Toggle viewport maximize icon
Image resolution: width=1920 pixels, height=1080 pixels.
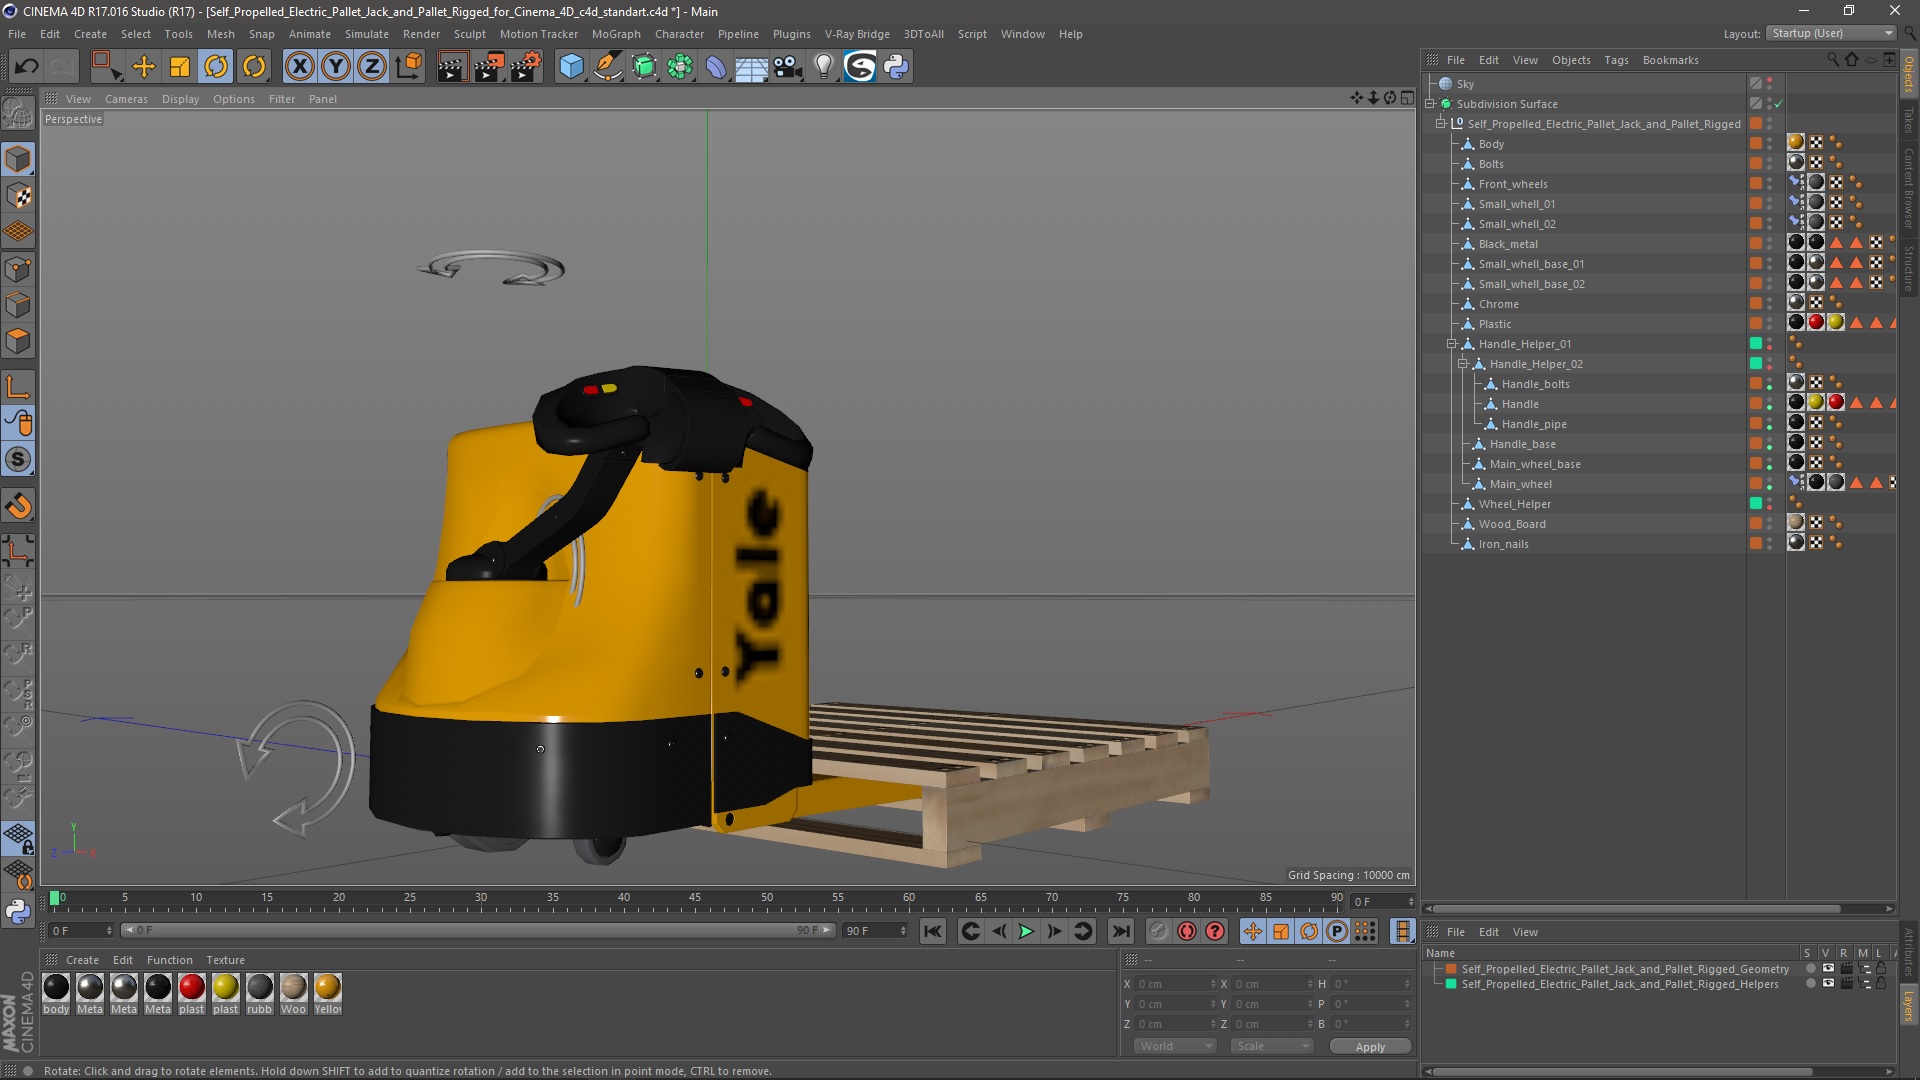pos(1407,98)
